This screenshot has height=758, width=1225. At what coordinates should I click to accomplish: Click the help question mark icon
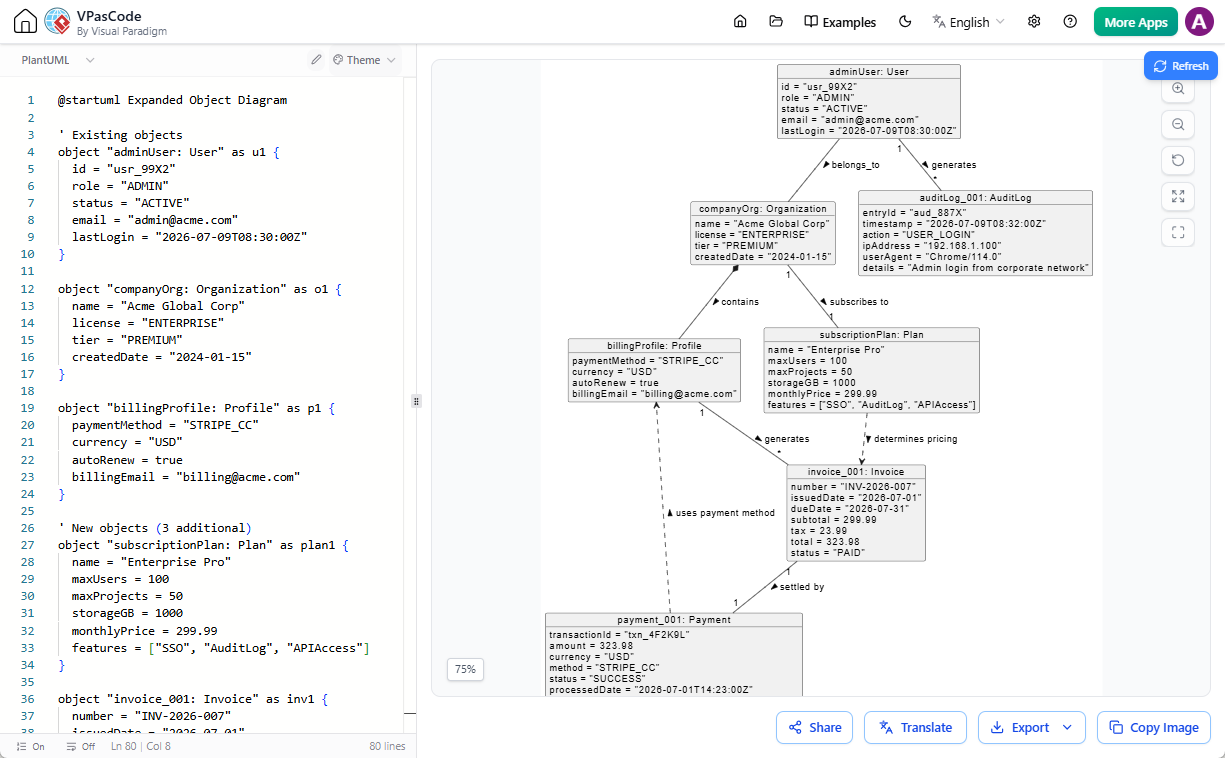coord(1070,22)
